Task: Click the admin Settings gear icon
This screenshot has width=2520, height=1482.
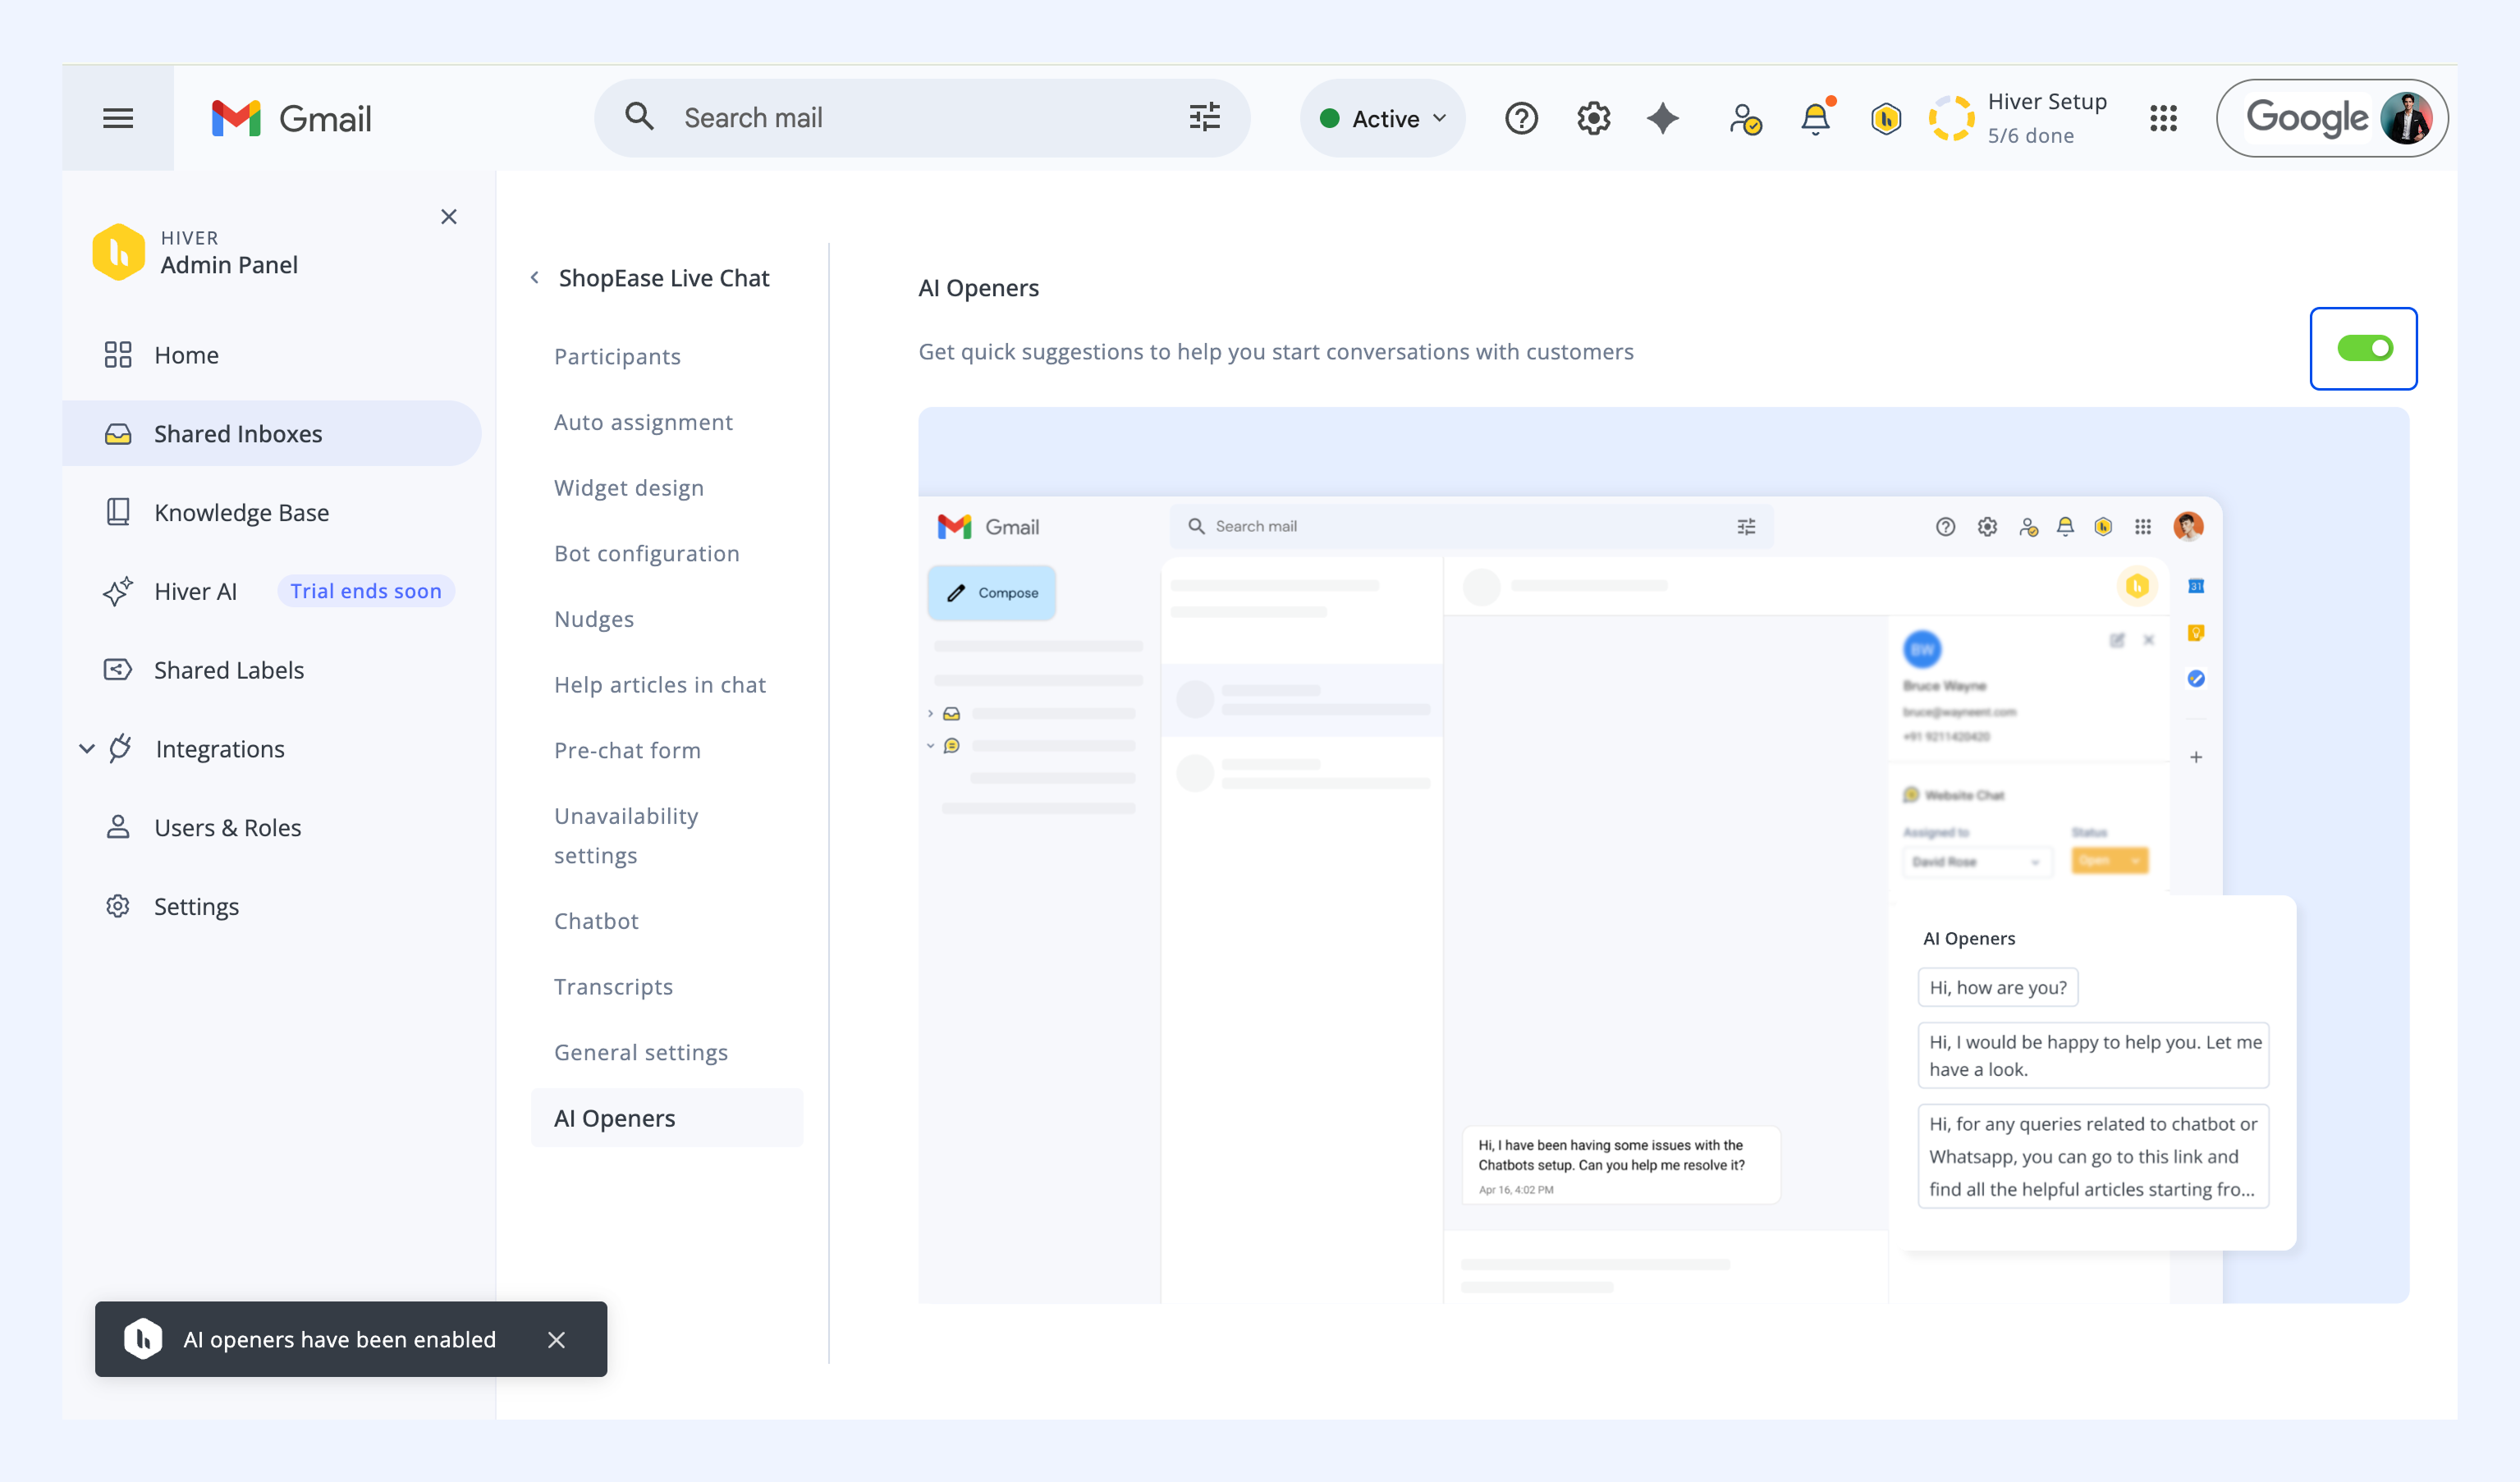Action: [117, 906]
